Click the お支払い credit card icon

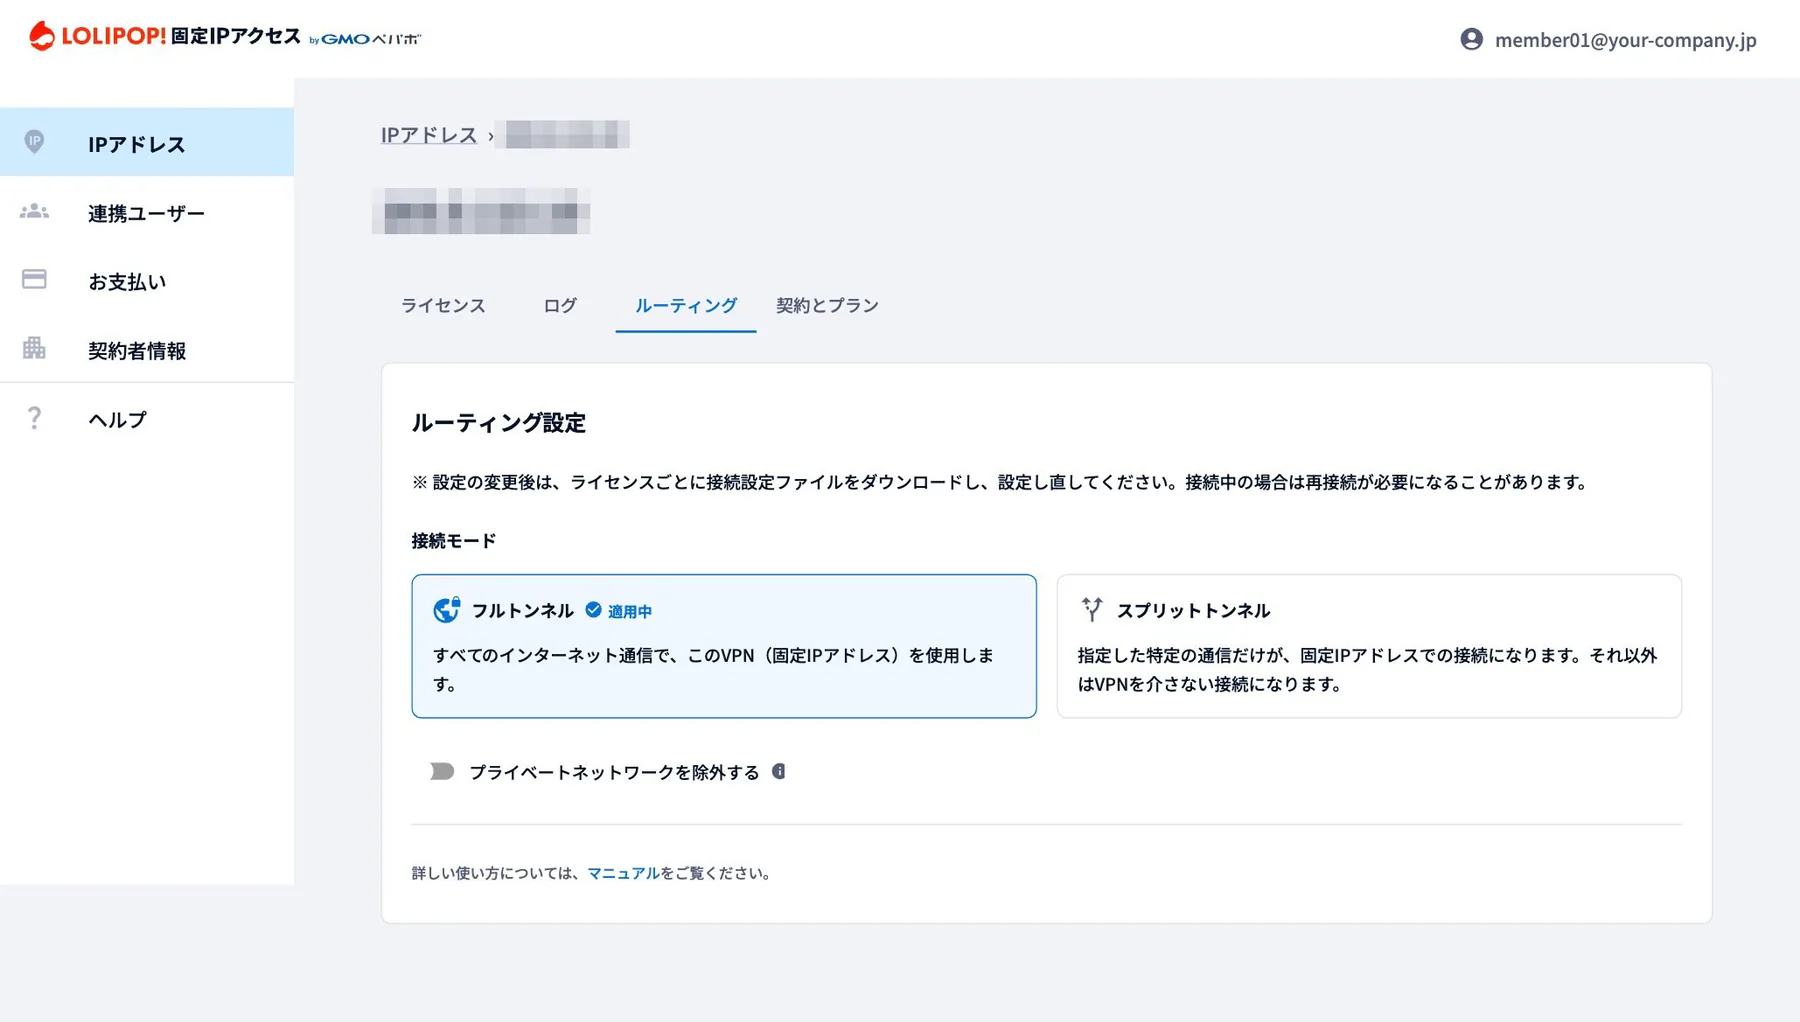(34, 279)
